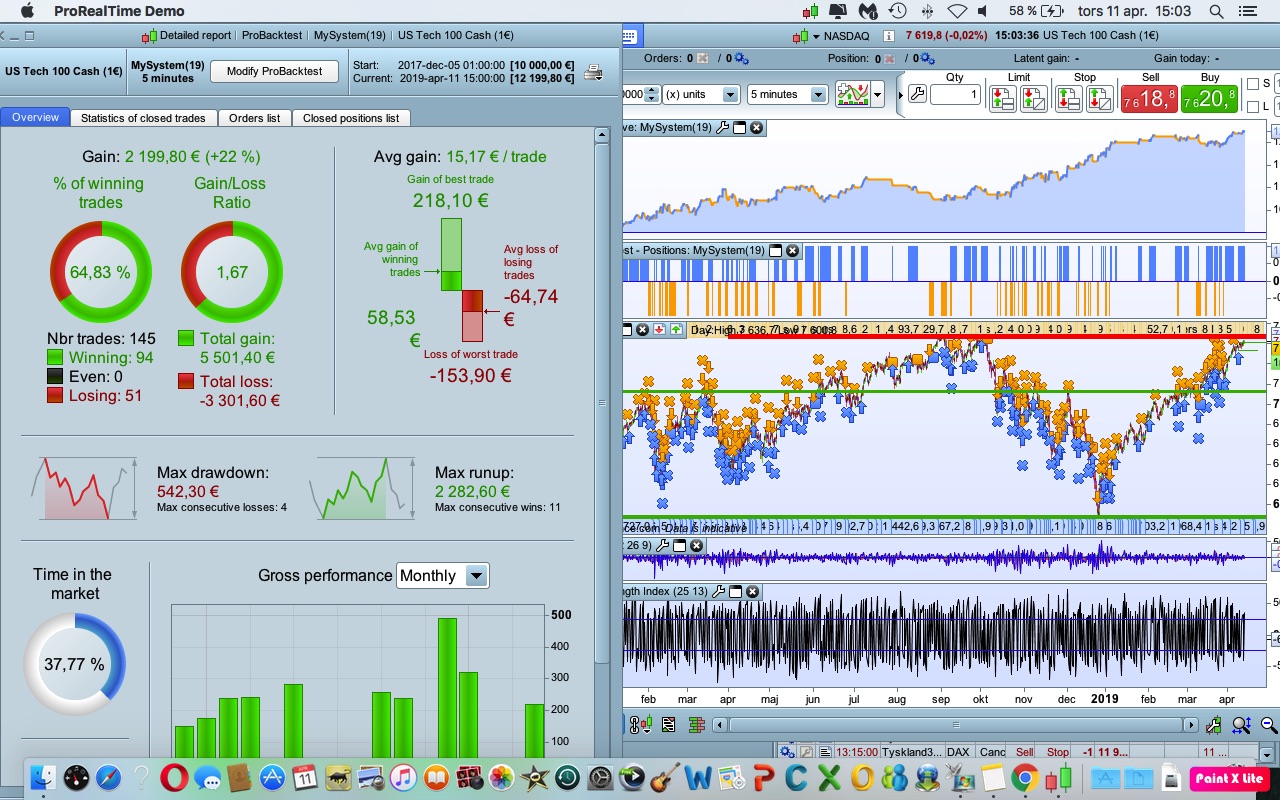Click the first Limit order icon
This screenshot has width=1280, height=800.
pyautogui.click(x=1003, y=98)
